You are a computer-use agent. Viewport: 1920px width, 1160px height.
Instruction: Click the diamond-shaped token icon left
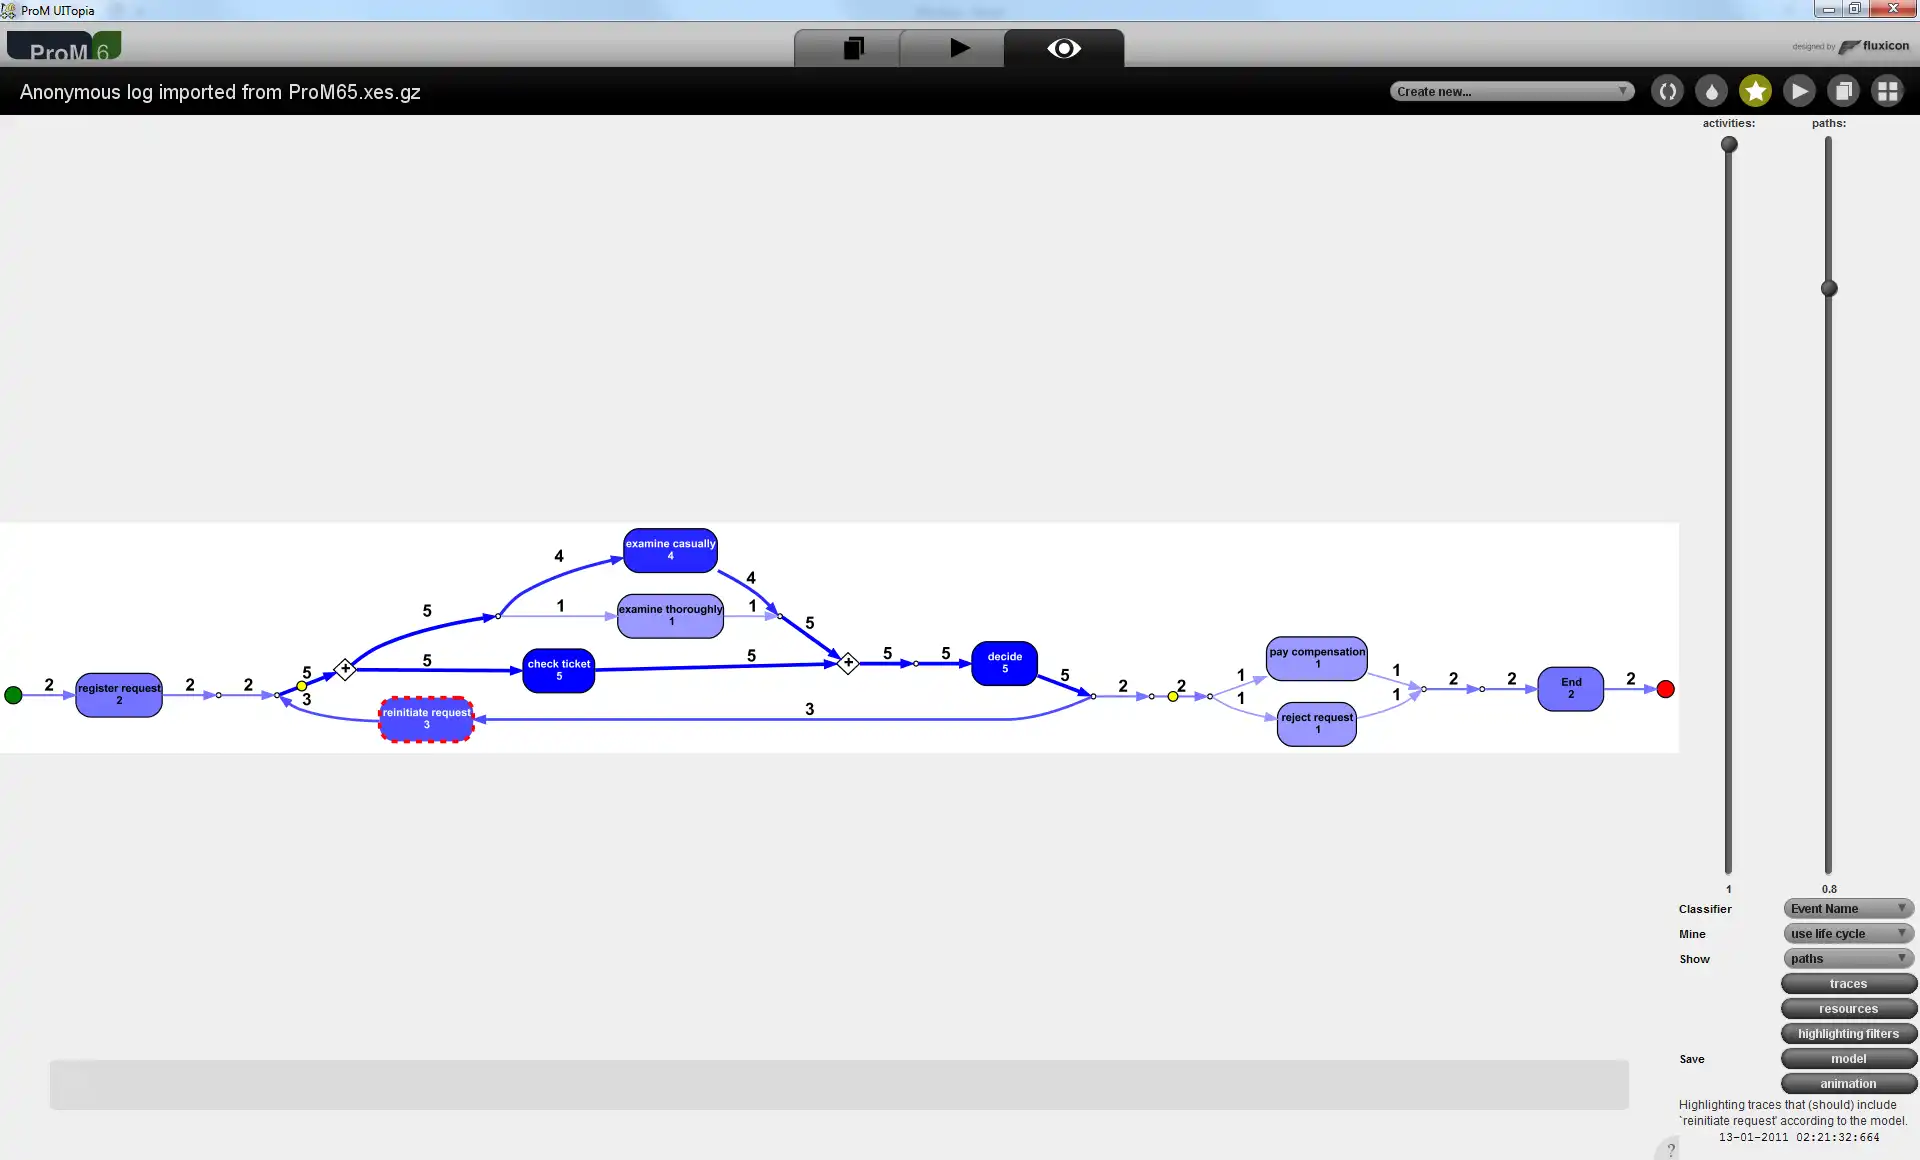(x=341, y=669)
